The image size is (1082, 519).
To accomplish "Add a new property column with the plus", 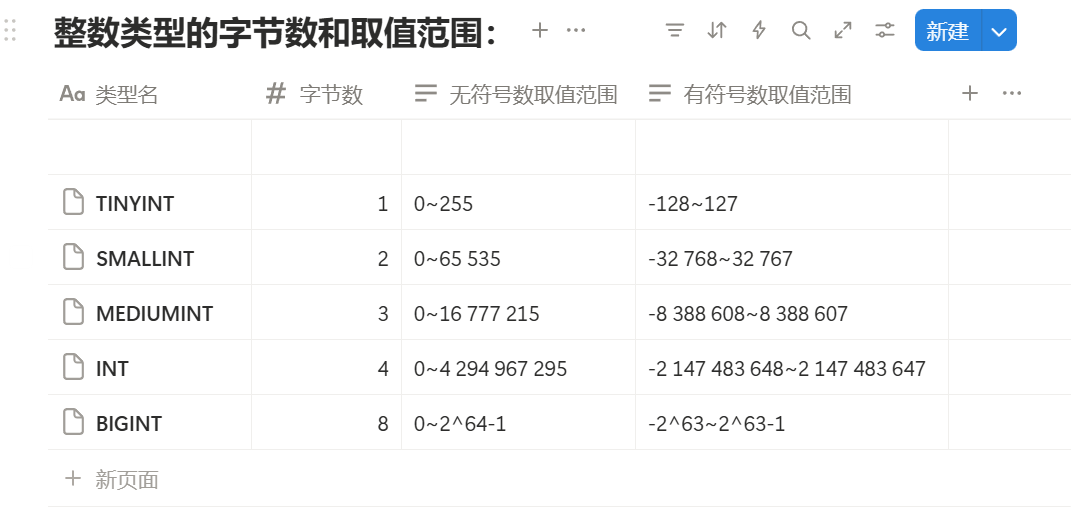I will coord(970,93).
